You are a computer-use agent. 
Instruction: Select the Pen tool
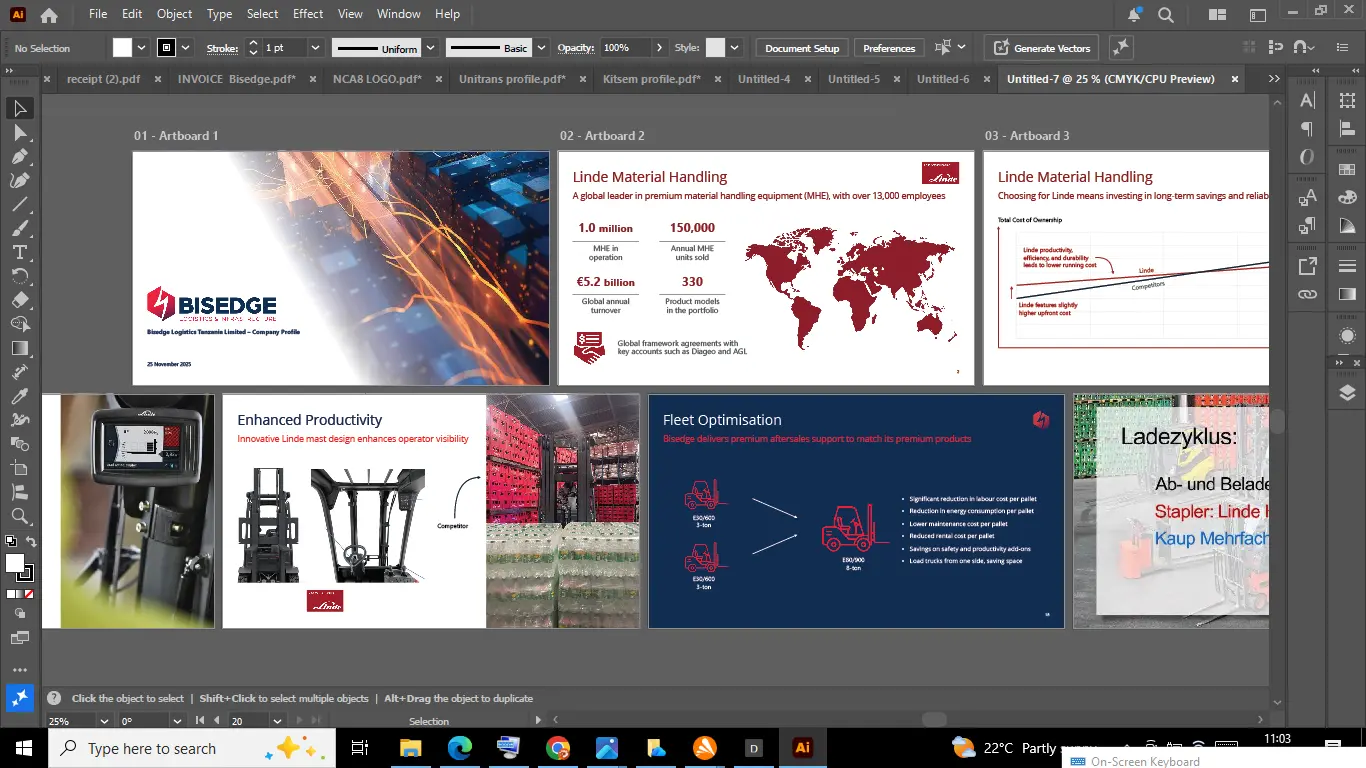click(20, 156)
